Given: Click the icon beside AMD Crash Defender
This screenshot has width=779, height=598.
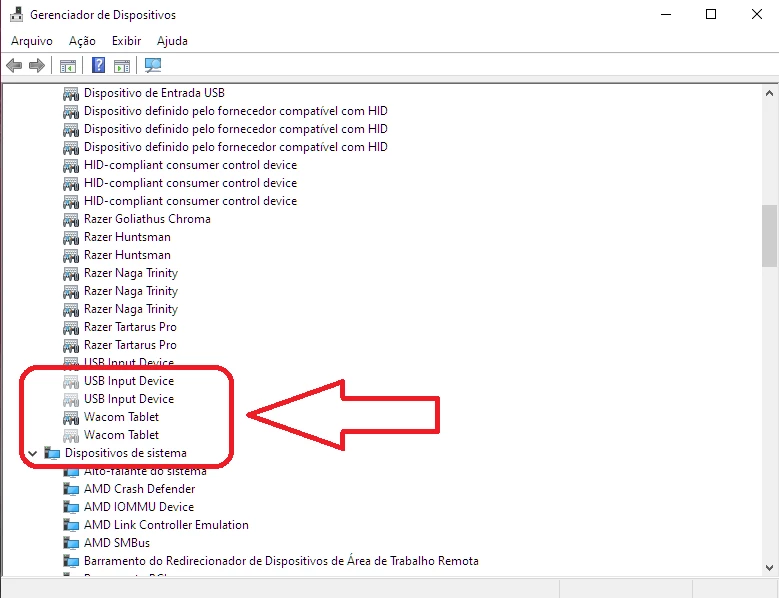Looking at the screenshot, I should click(71, 489).
